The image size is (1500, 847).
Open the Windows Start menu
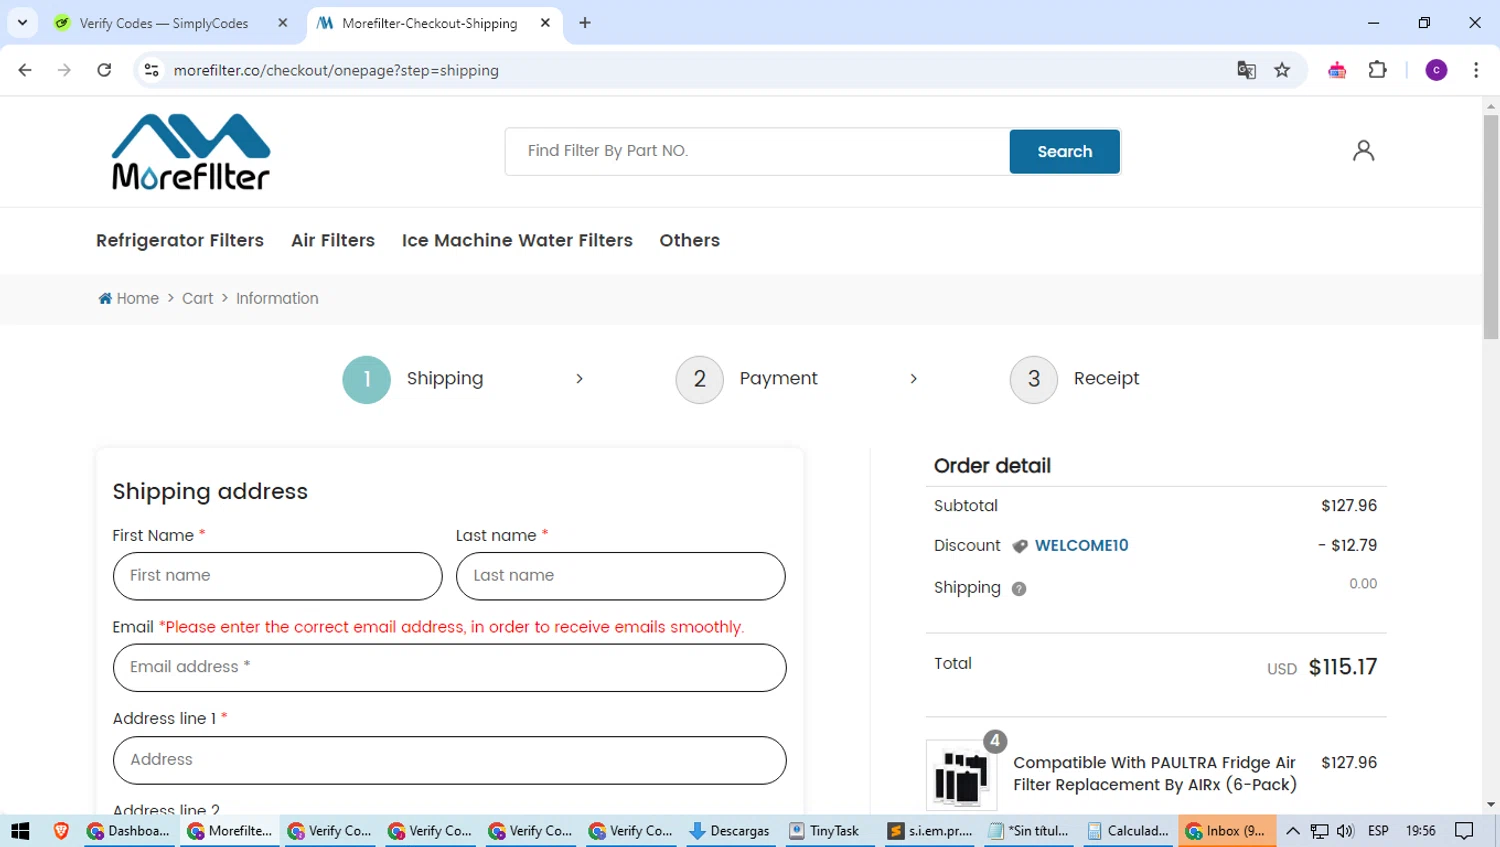[20, 831]
